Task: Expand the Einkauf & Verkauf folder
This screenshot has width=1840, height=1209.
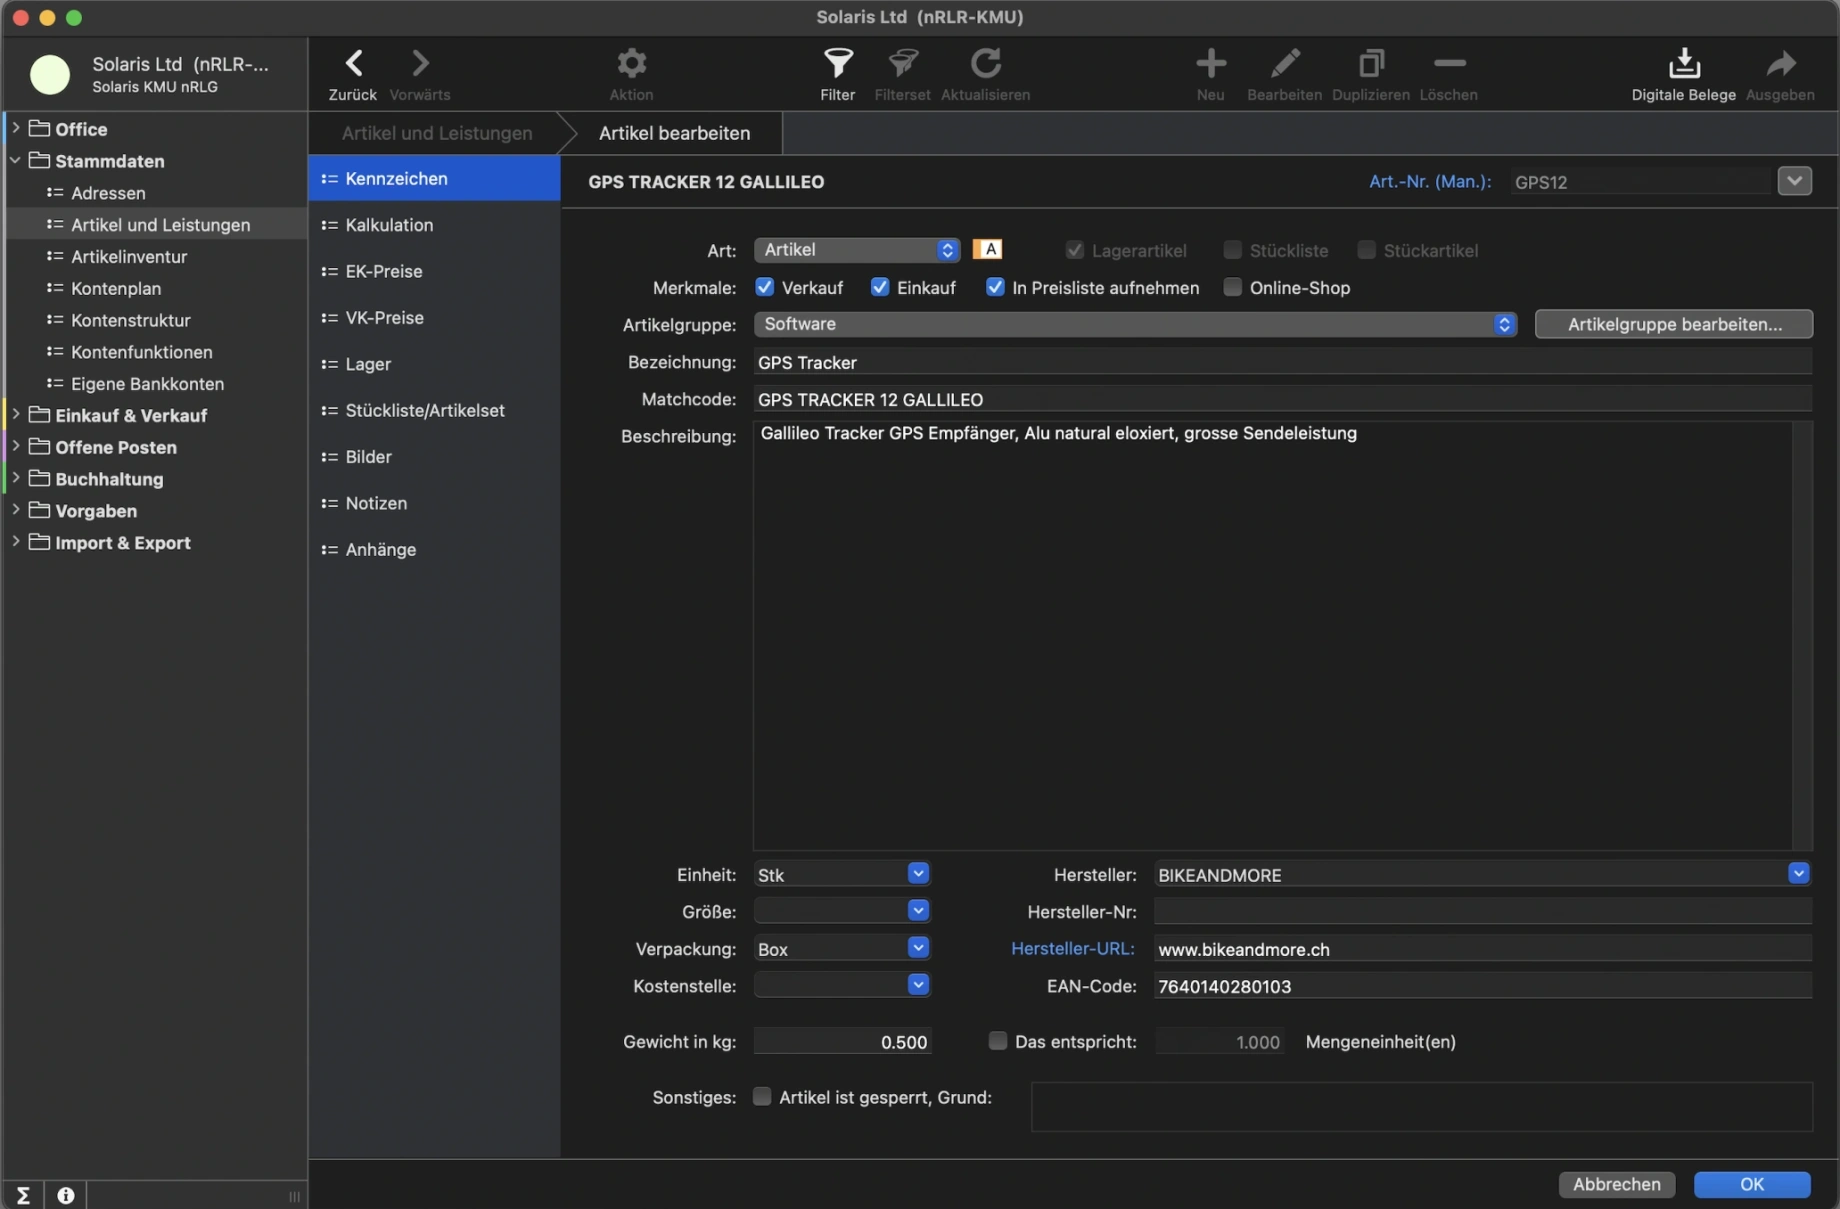Action: [x=16, y=415]
